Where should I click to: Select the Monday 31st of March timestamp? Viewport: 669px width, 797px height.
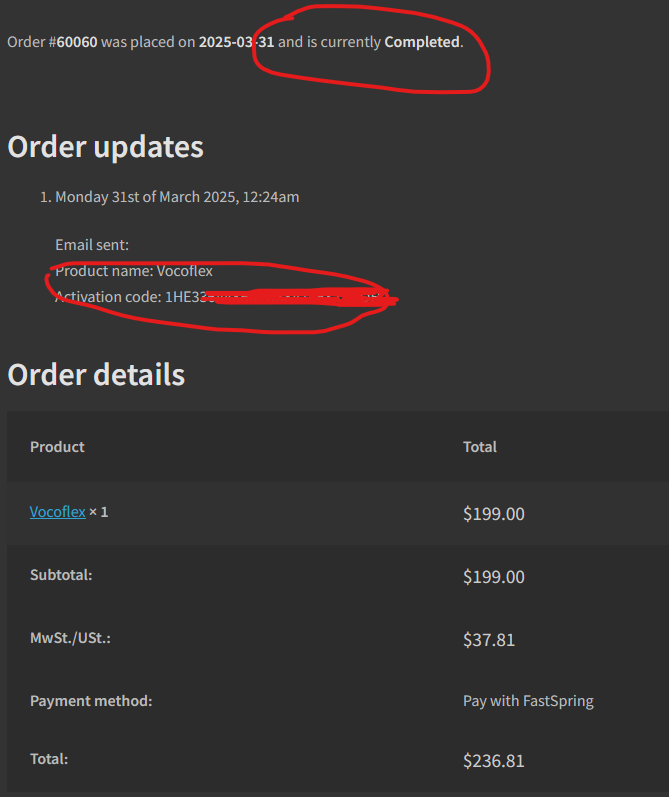click(x=177, y=197)
